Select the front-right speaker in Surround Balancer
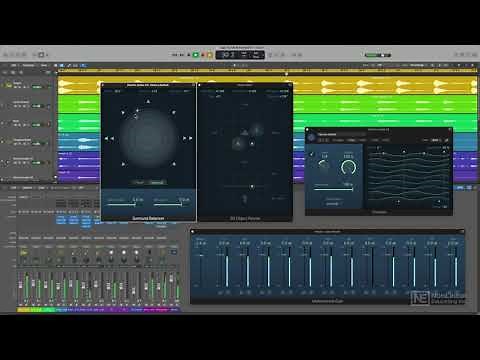The height and width of the screenshot is (360, 480). tap(173, 113)
